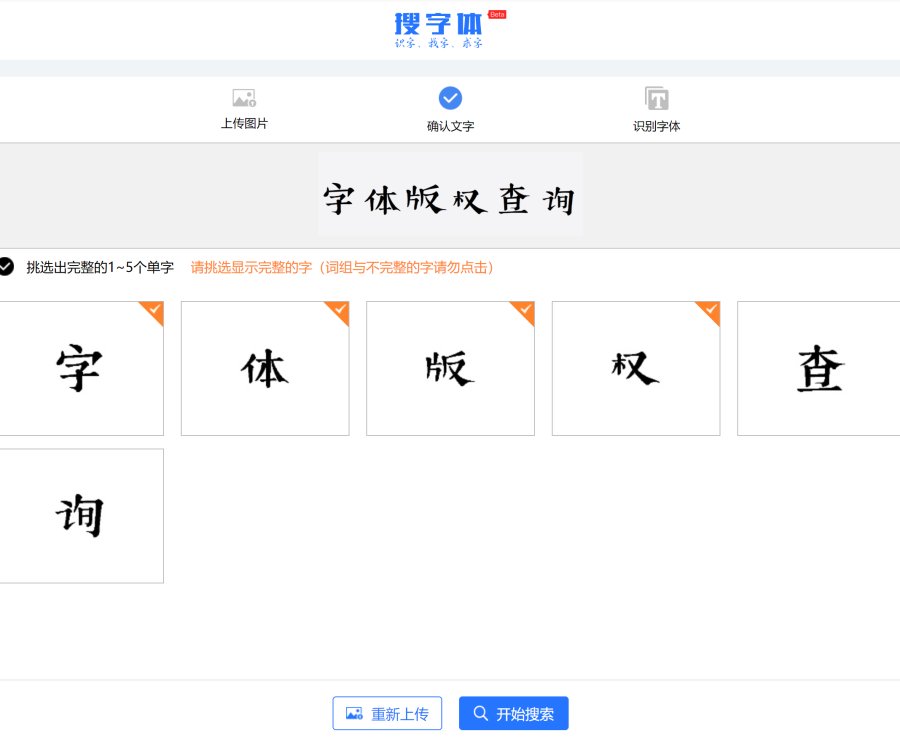Image resolution: width=900 pixels, height=739 pixels.
Task: Deselect the 版 character card
Action: click(450, 368)
